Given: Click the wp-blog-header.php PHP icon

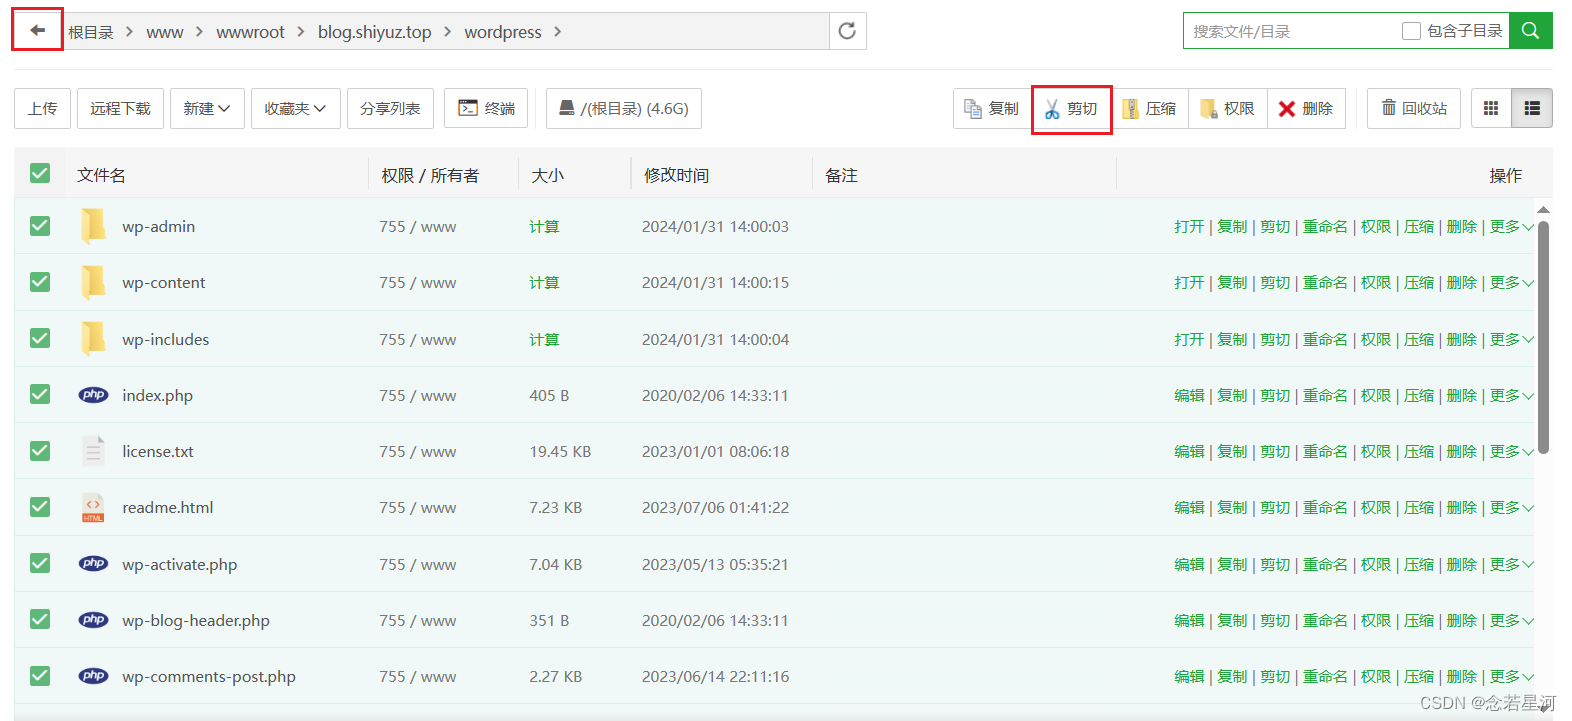Looking at the screenshot, I should (93, 620).
